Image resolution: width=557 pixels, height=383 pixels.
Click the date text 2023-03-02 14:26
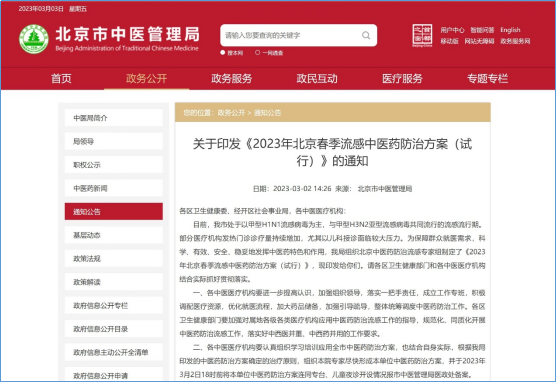(302, 189)
